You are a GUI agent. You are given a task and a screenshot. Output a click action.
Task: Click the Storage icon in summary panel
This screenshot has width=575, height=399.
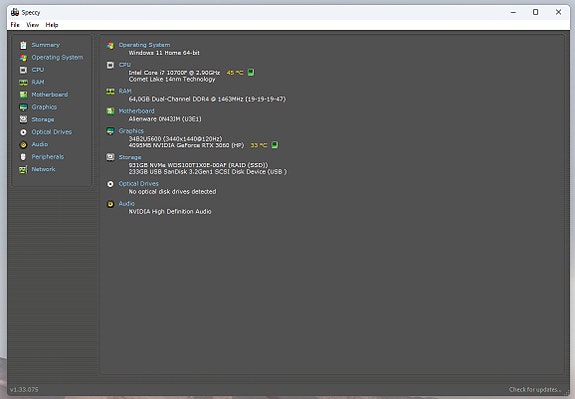click(110, 157)
